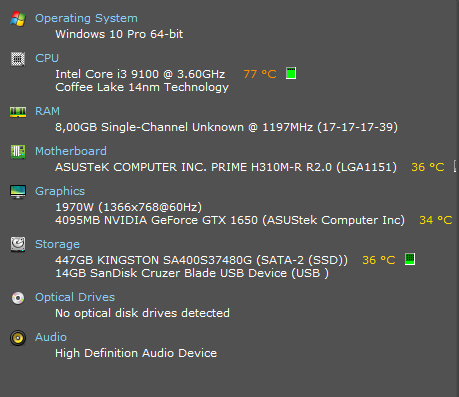Open the RAM section heading

(x=48, y=111)
